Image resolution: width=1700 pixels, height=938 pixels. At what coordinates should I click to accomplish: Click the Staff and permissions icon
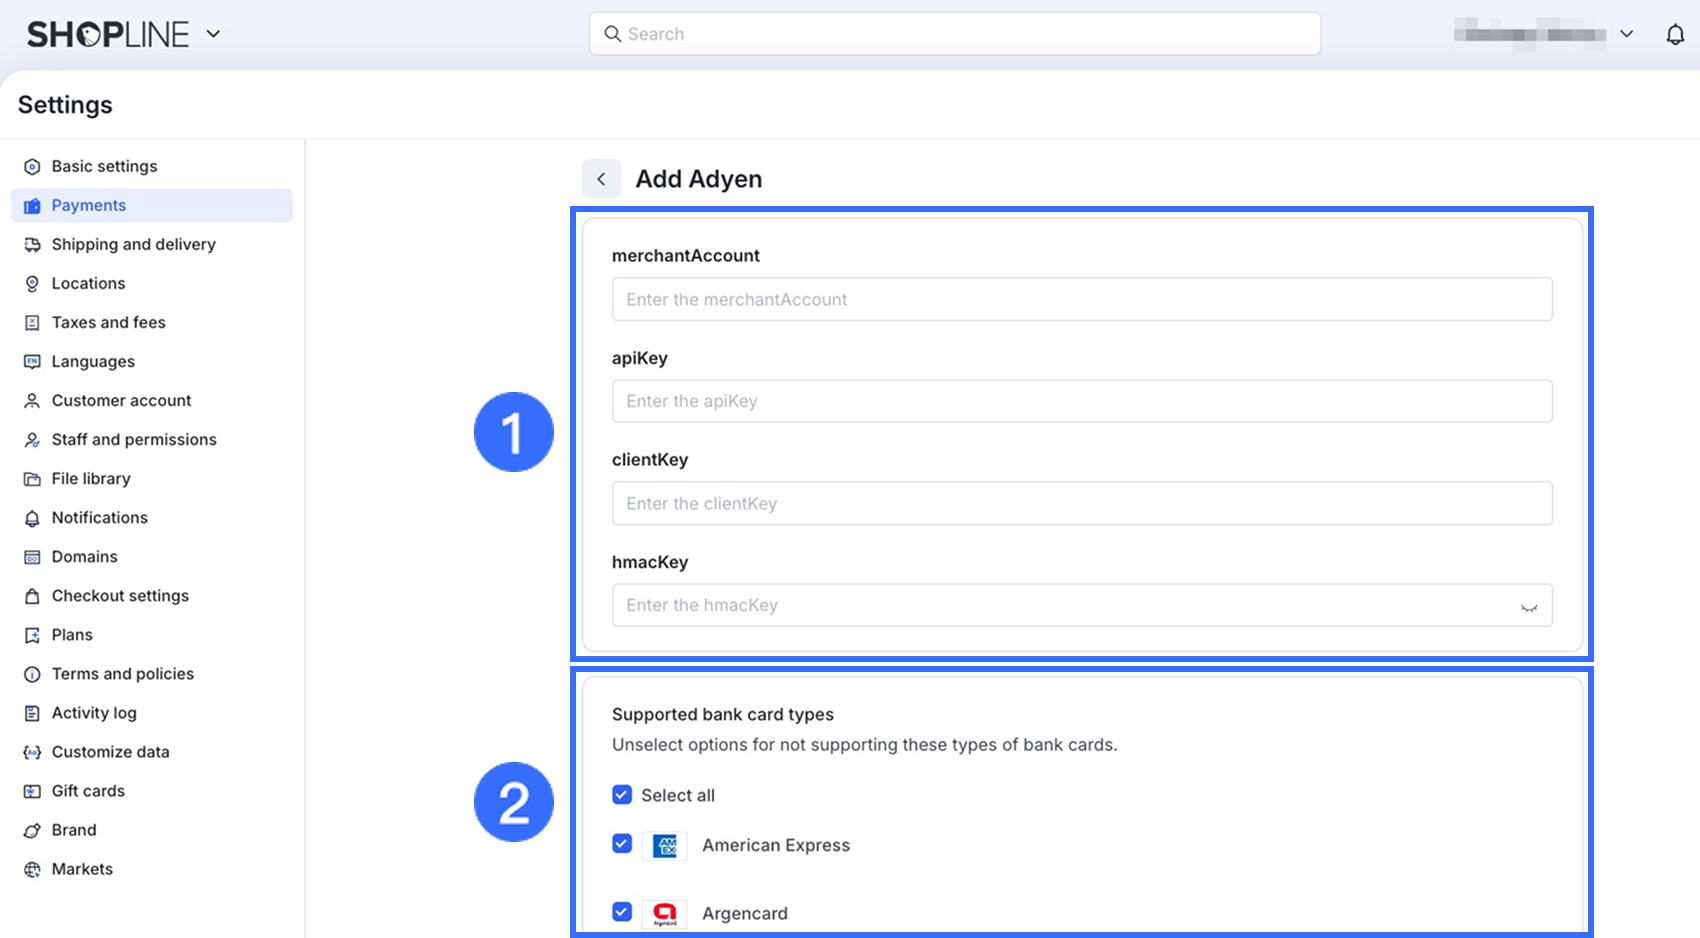pyautogui.click(x=32, y=440)
